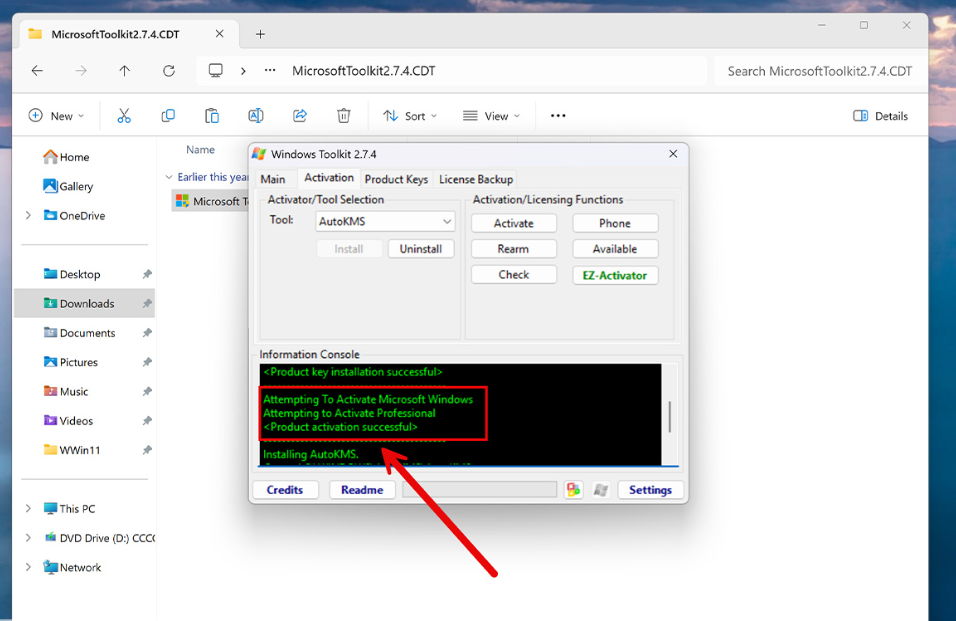Collapse the Earlier this year group
The height and width of the screenshot is (621, 956).
point(169,177)
